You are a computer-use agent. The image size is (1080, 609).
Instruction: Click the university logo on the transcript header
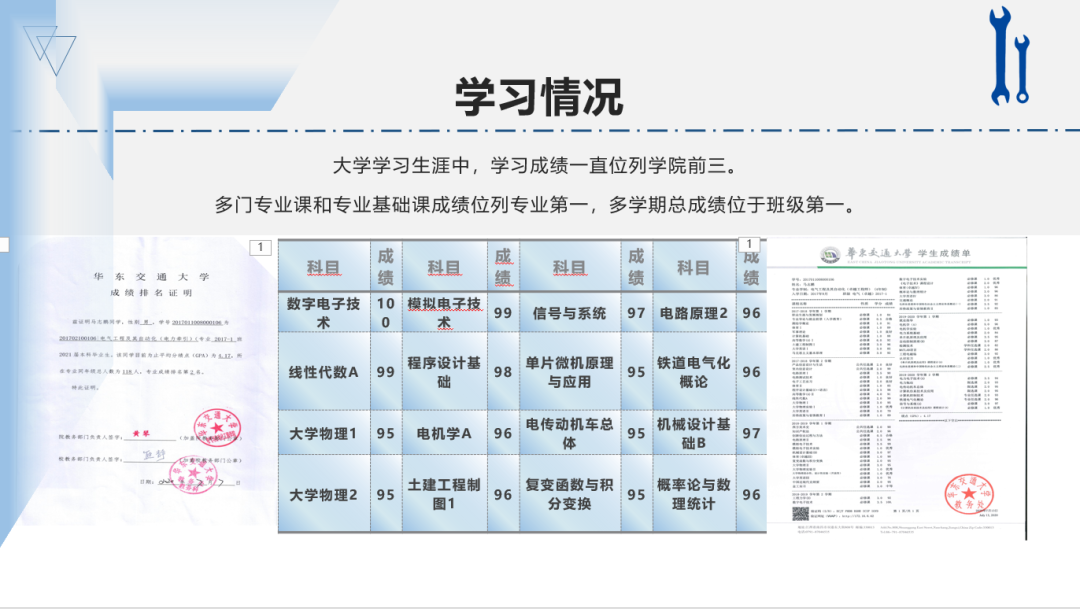(x=828, y=254)
